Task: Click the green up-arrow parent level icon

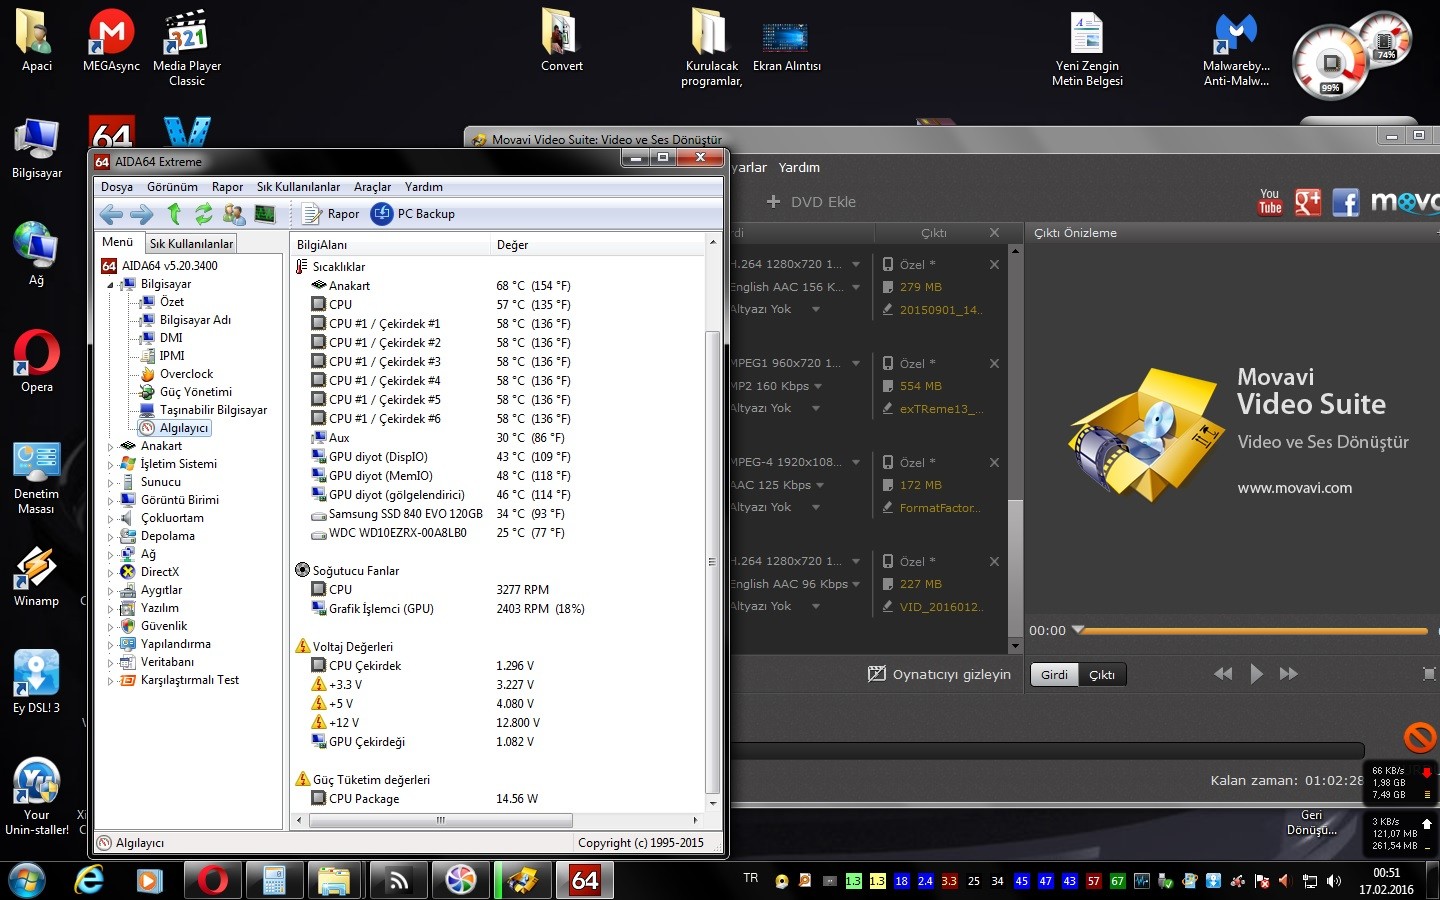Action: point(174,214)
